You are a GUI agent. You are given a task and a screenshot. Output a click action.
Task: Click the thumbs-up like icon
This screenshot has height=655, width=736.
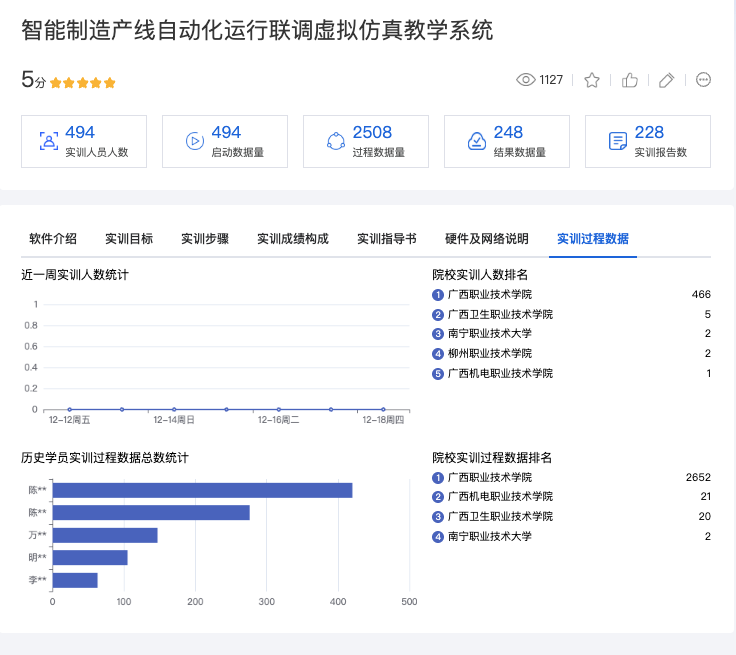[x=630, y=80]
